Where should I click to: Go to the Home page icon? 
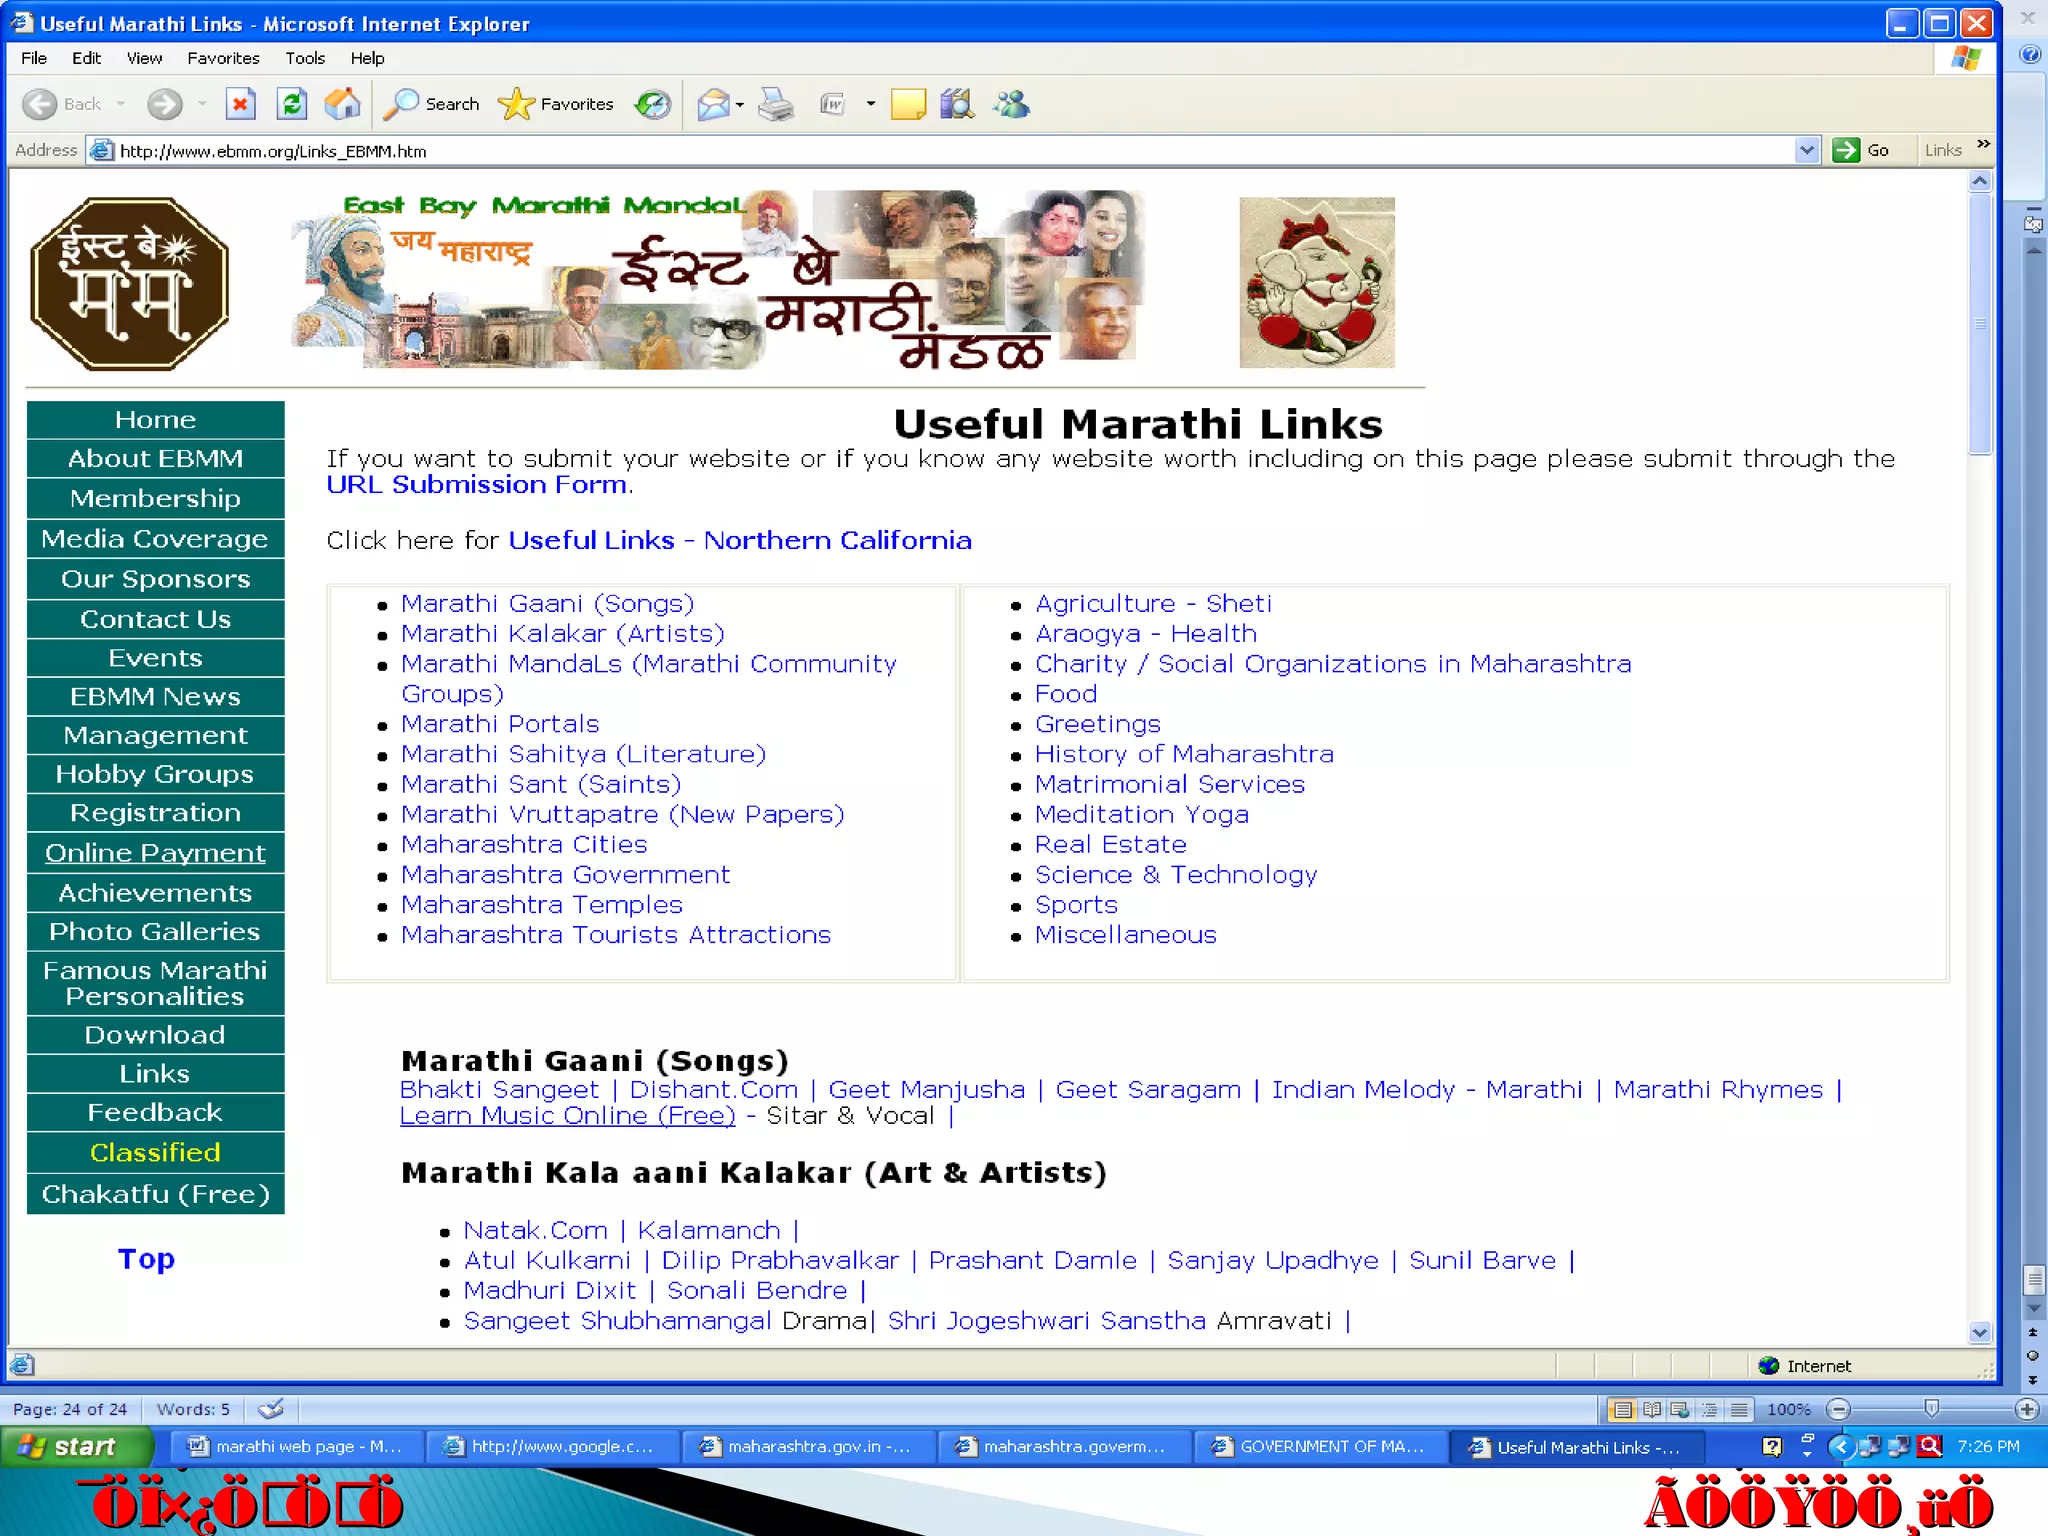pyautogui.click(x=342, y=104)
